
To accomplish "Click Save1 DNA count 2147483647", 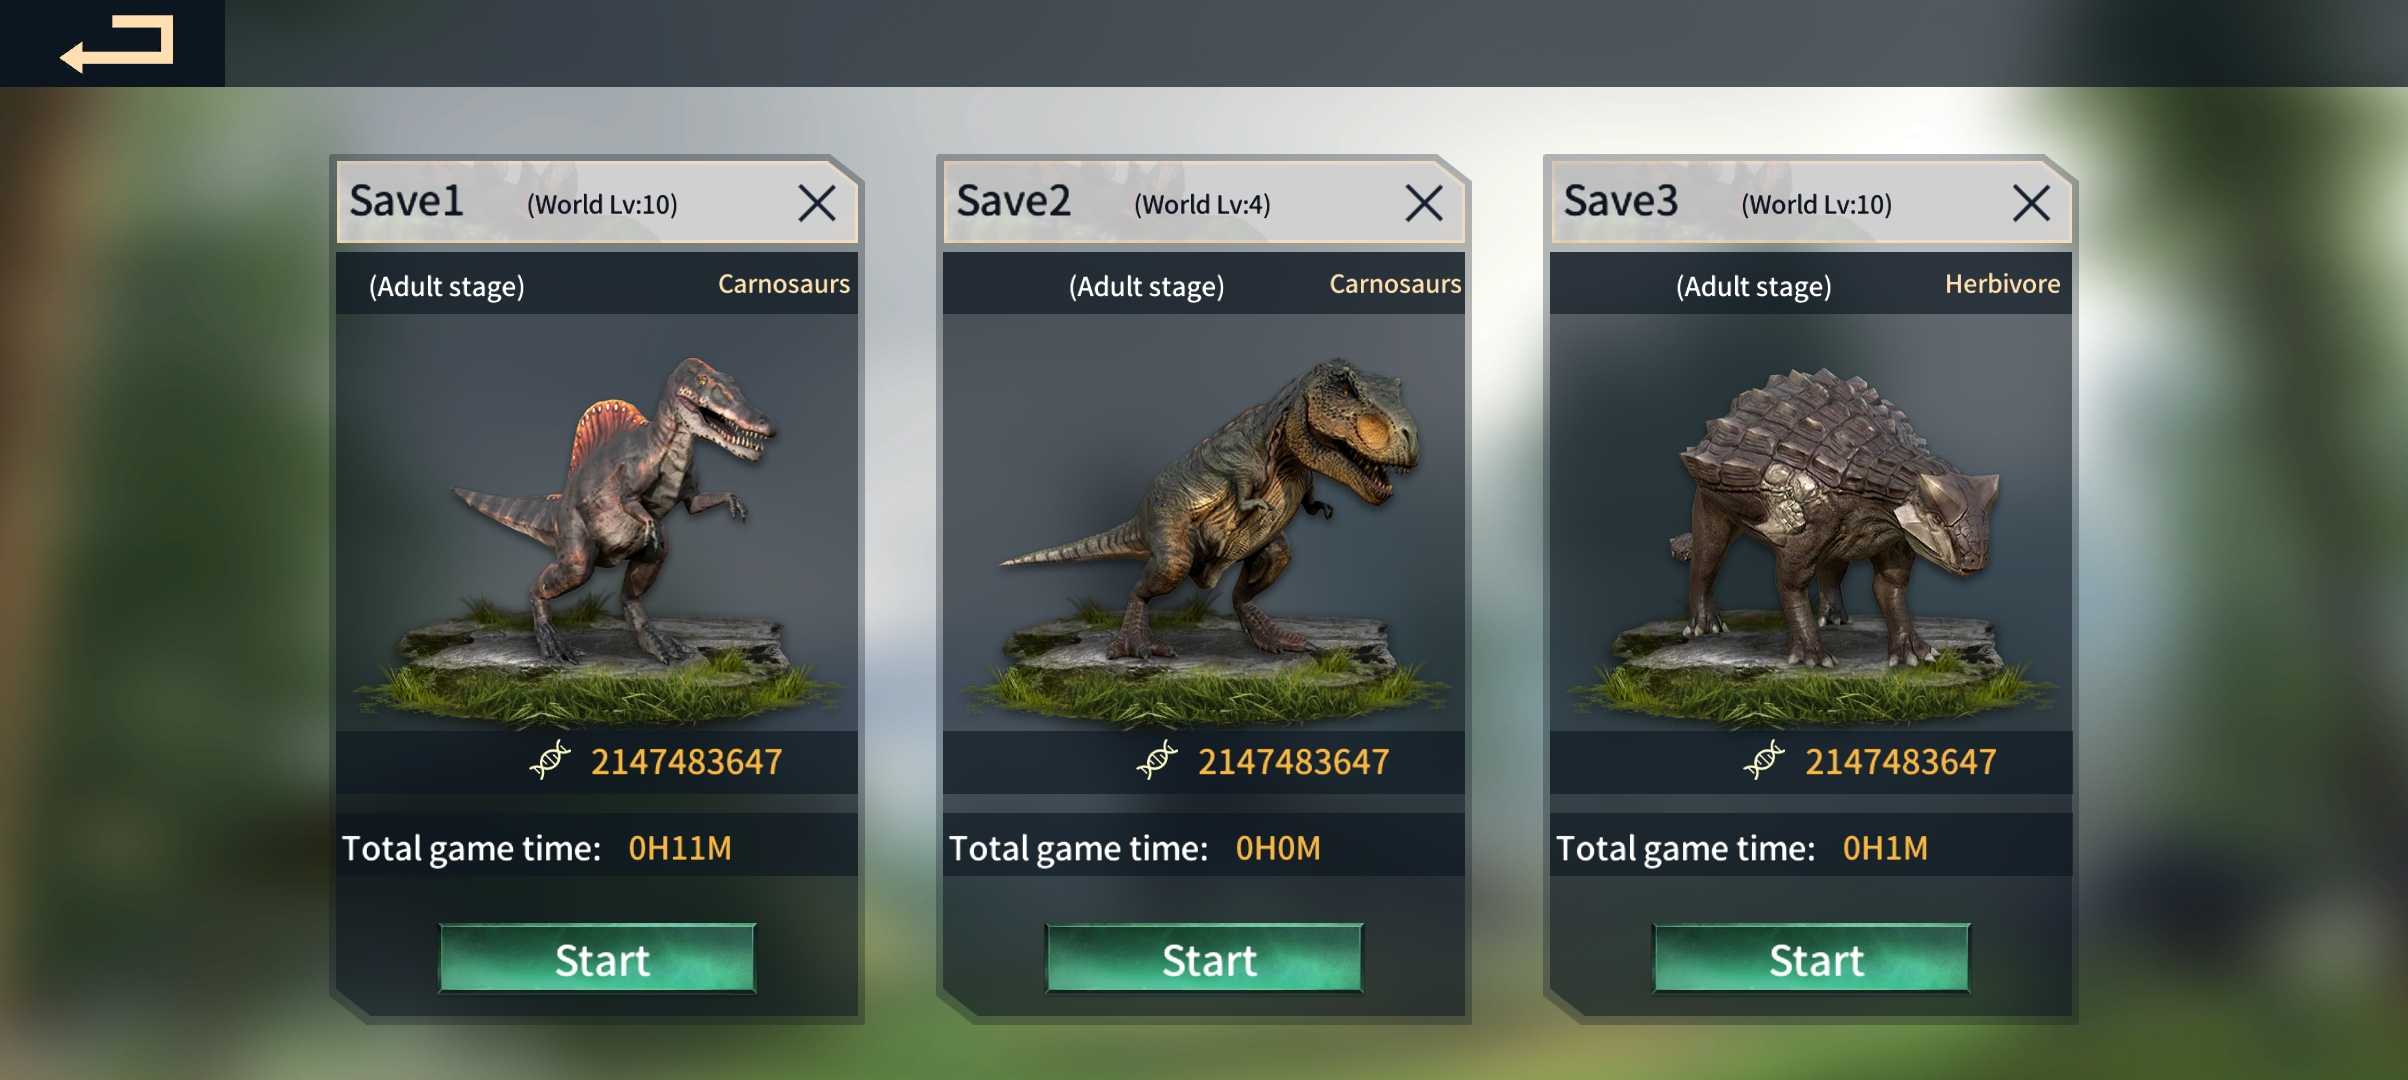I will (686, 762).
